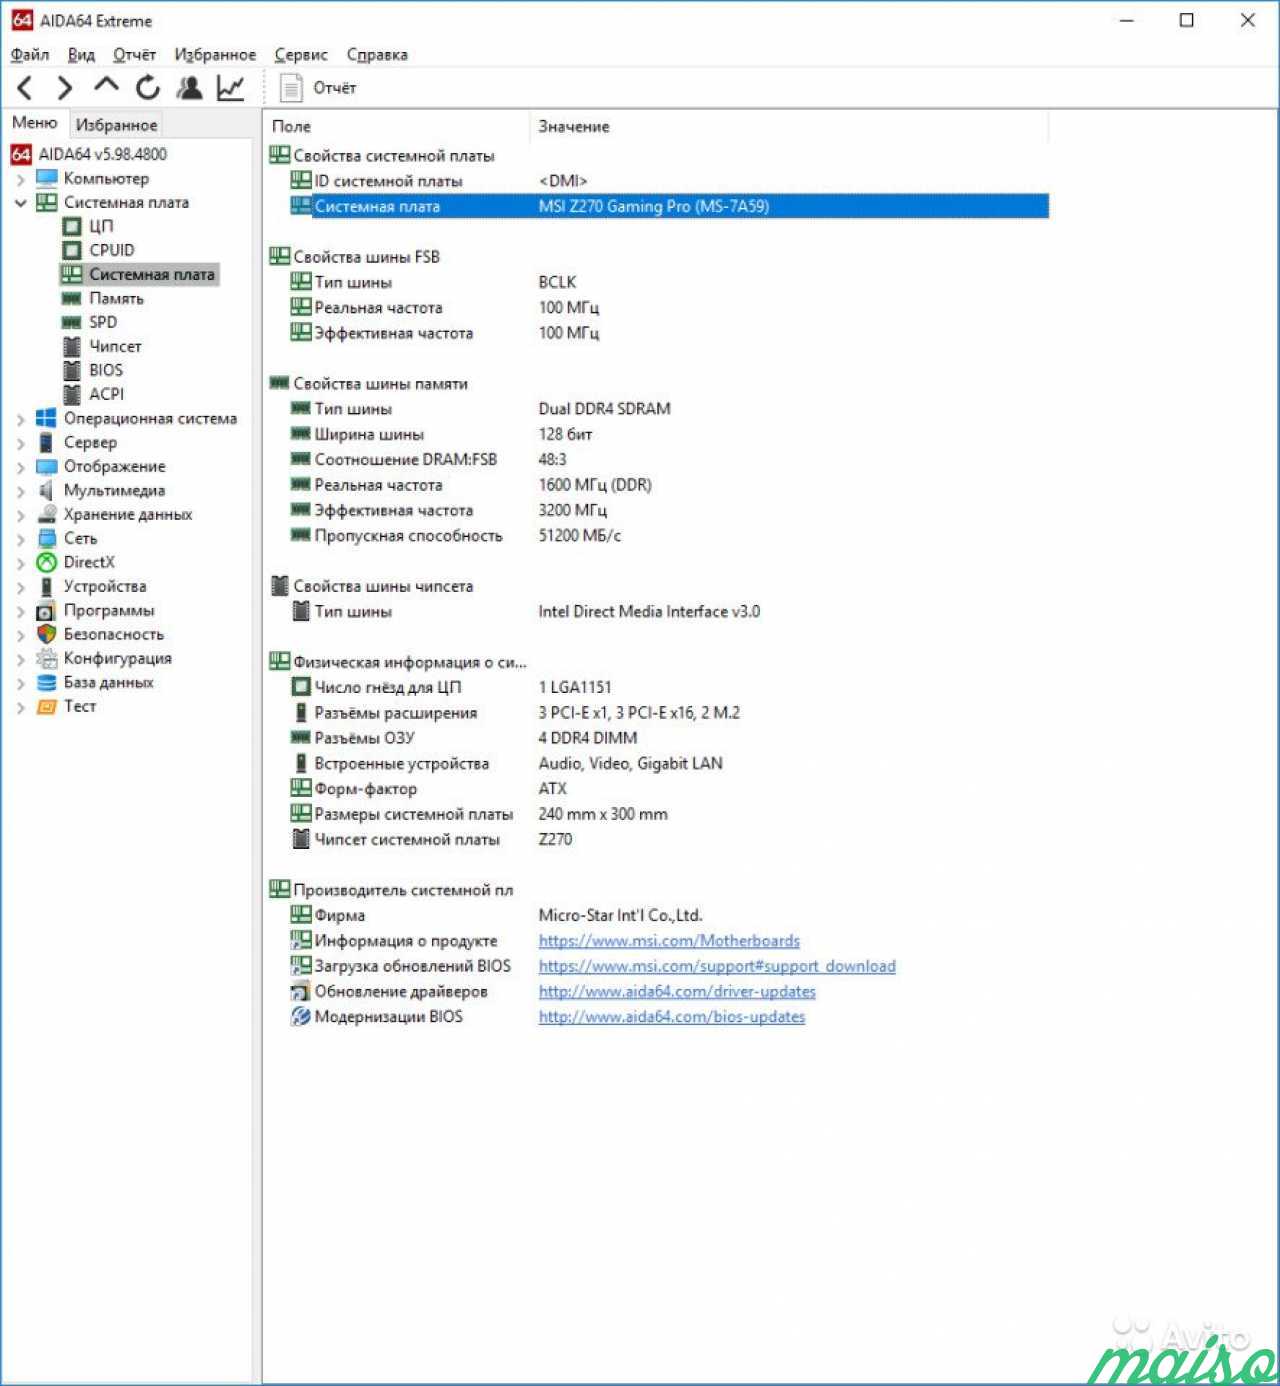1280x1386 pixels.
Task: Select the Память tree item
Action: 116,298
